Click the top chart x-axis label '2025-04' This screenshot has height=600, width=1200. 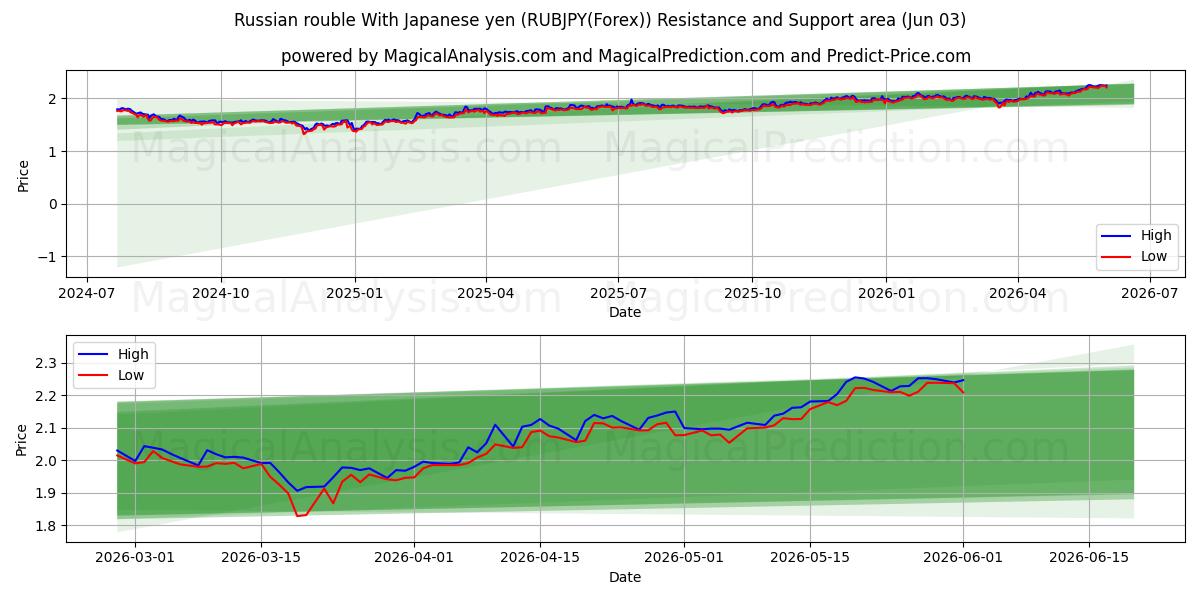point(486,293)
